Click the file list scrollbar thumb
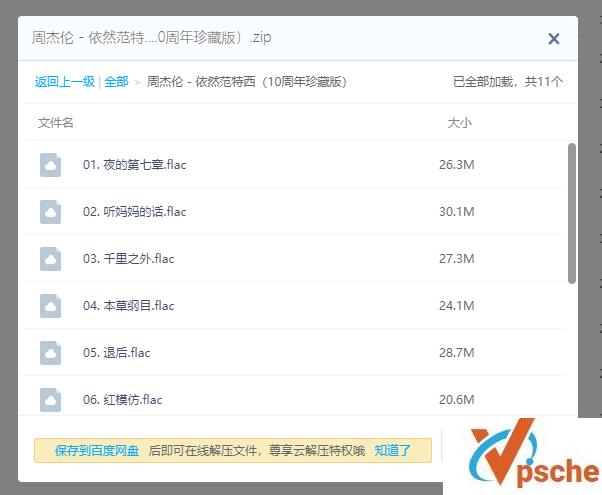This screenshot has height=495, width=602. pyautogui.click(x=572, y=214)
